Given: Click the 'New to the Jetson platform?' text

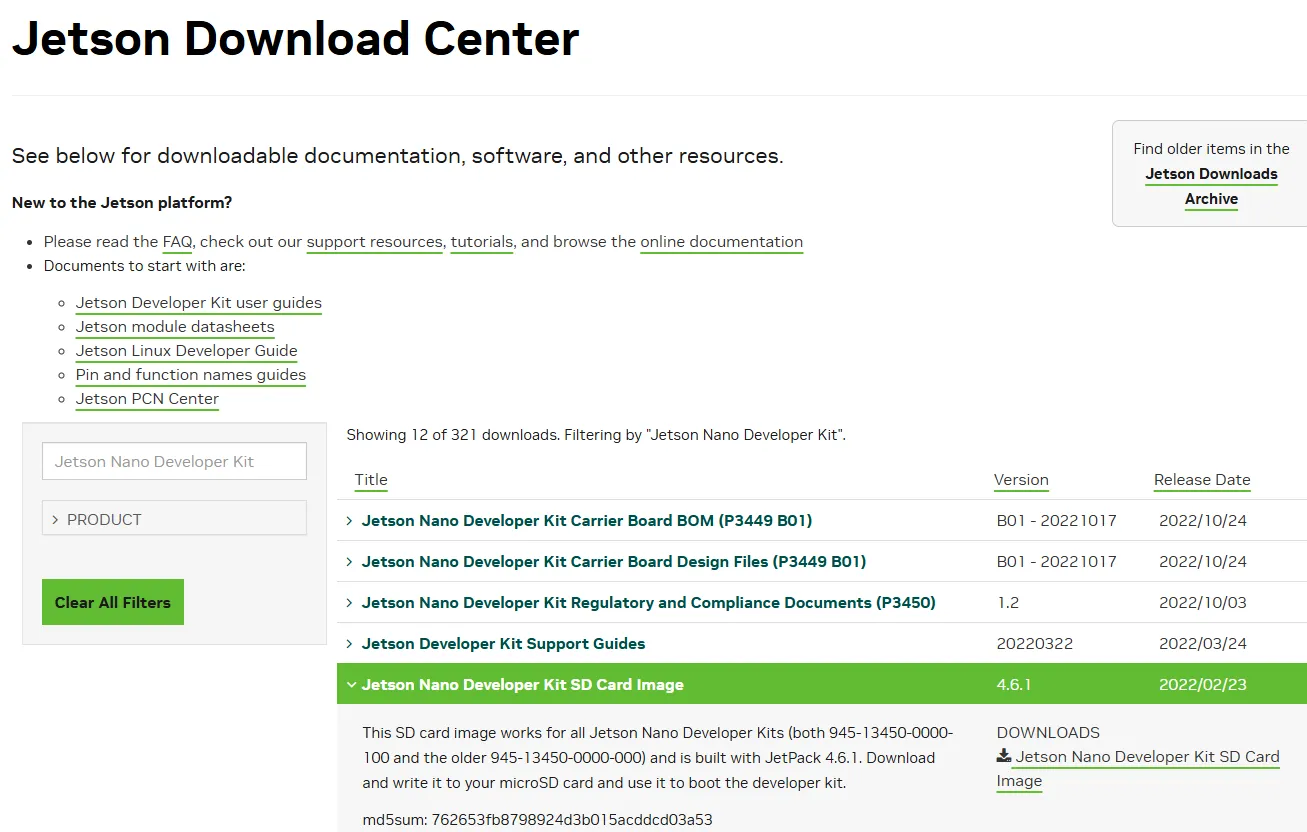Looking at the screenshot, I should tap(122, 203).
